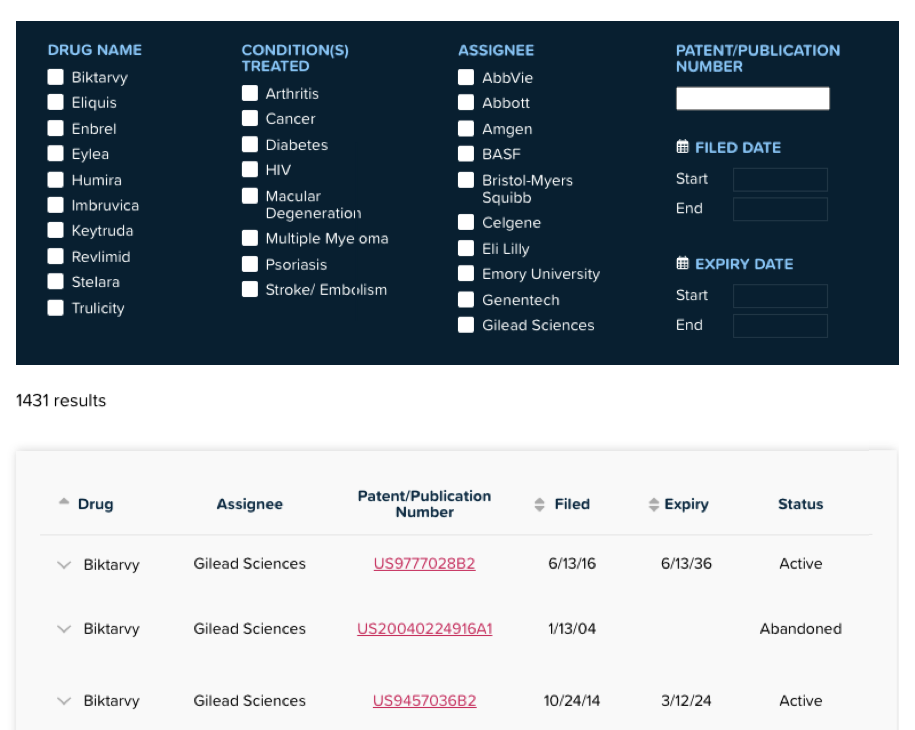Check the Cancer condition filter

pyautogui.click(x=250, y=118)
